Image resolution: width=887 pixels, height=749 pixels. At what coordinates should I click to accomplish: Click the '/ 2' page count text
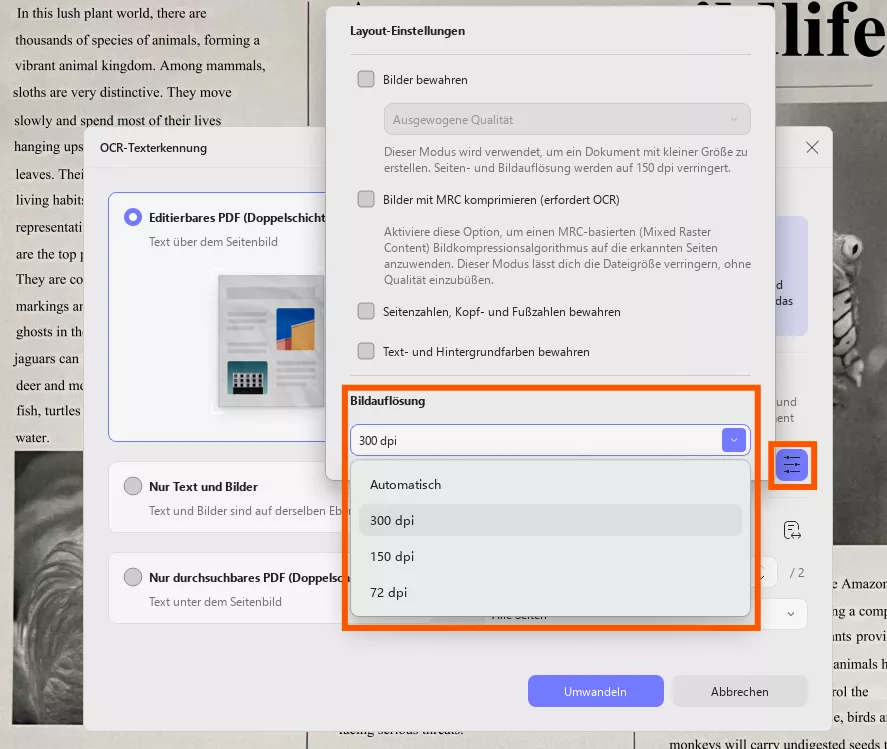tap(797, 573)
